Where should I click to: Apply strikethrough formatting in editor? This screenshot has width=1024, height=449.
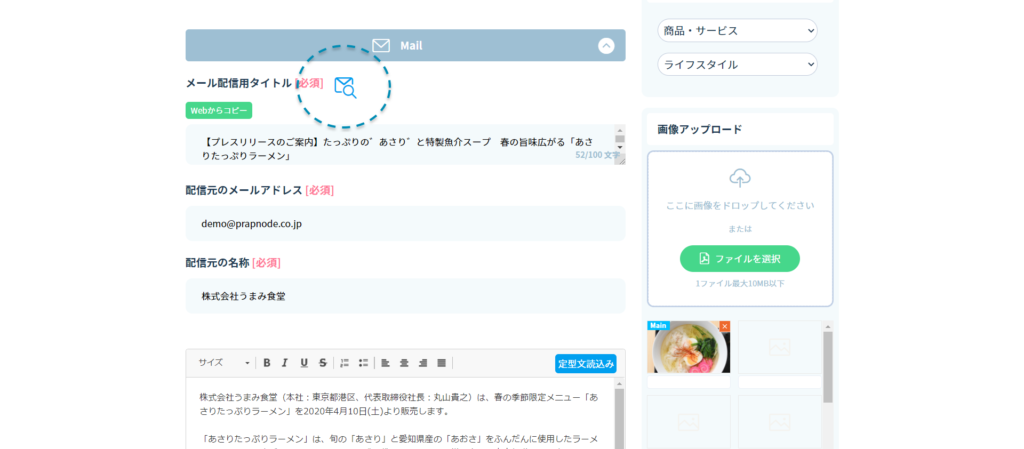click(x=322, y=363)
